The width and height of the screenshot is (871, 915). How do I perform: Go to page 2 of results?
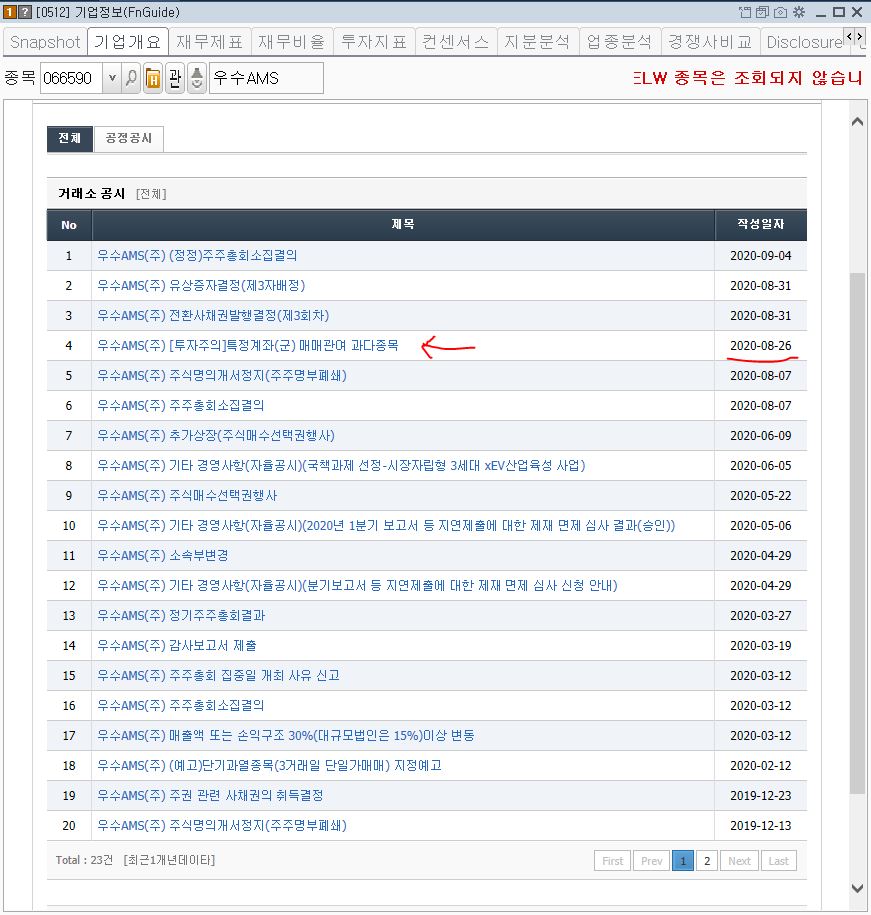707,861
